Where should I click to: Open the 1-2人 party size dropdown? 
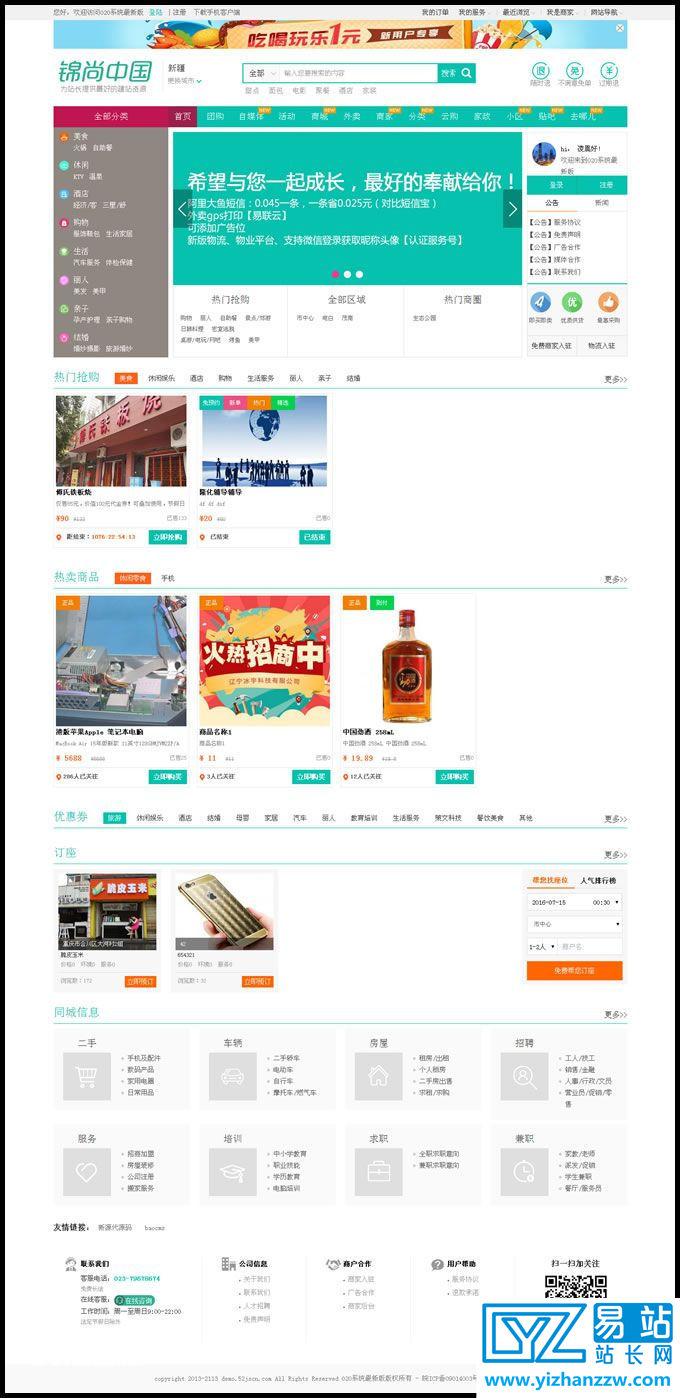coord(541,946)
